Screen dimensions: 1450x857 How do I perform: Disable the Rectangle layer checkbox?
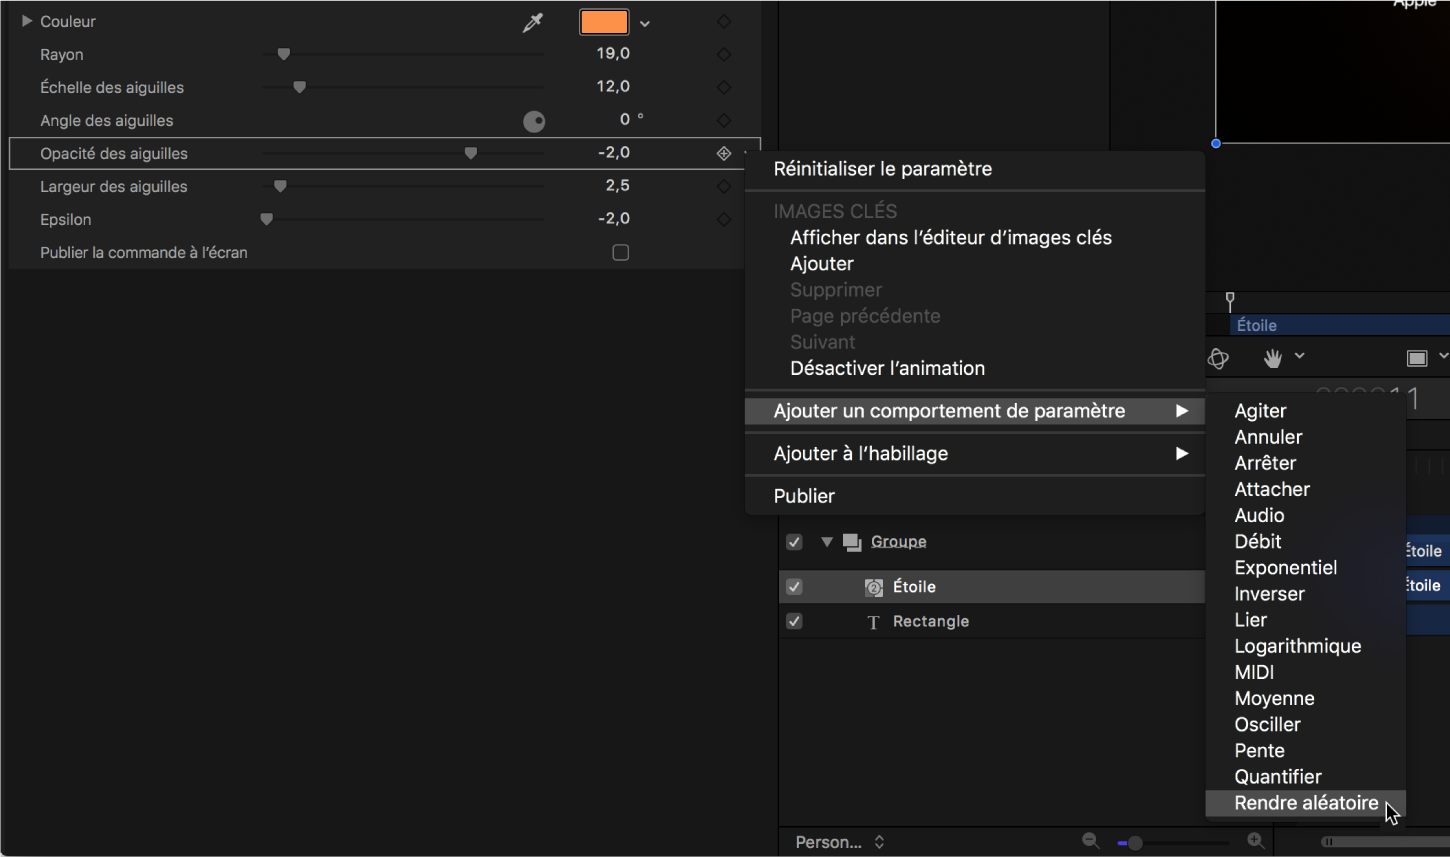pos(794,622)
